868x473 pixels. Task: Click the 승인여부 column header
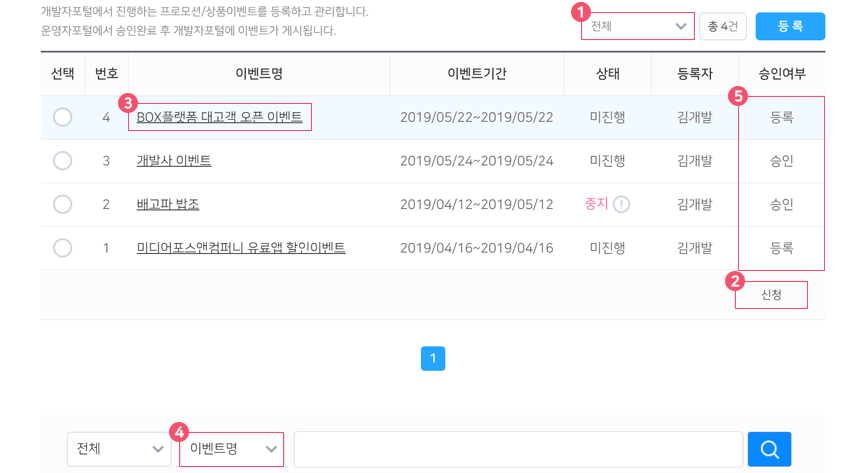click(x=782, y=74)
